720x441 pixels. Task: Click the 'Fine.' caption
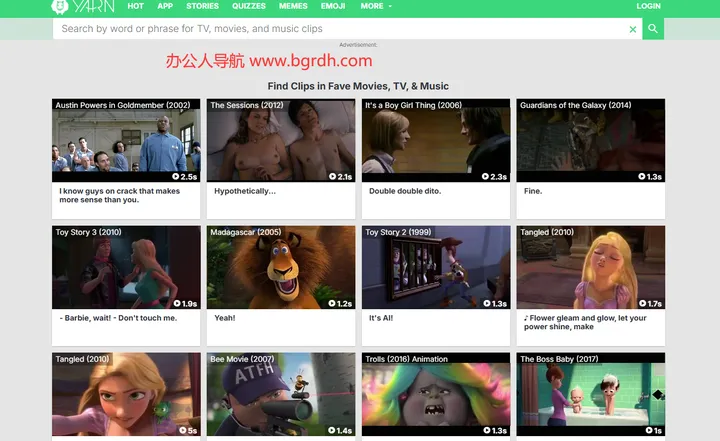(533, 191)
